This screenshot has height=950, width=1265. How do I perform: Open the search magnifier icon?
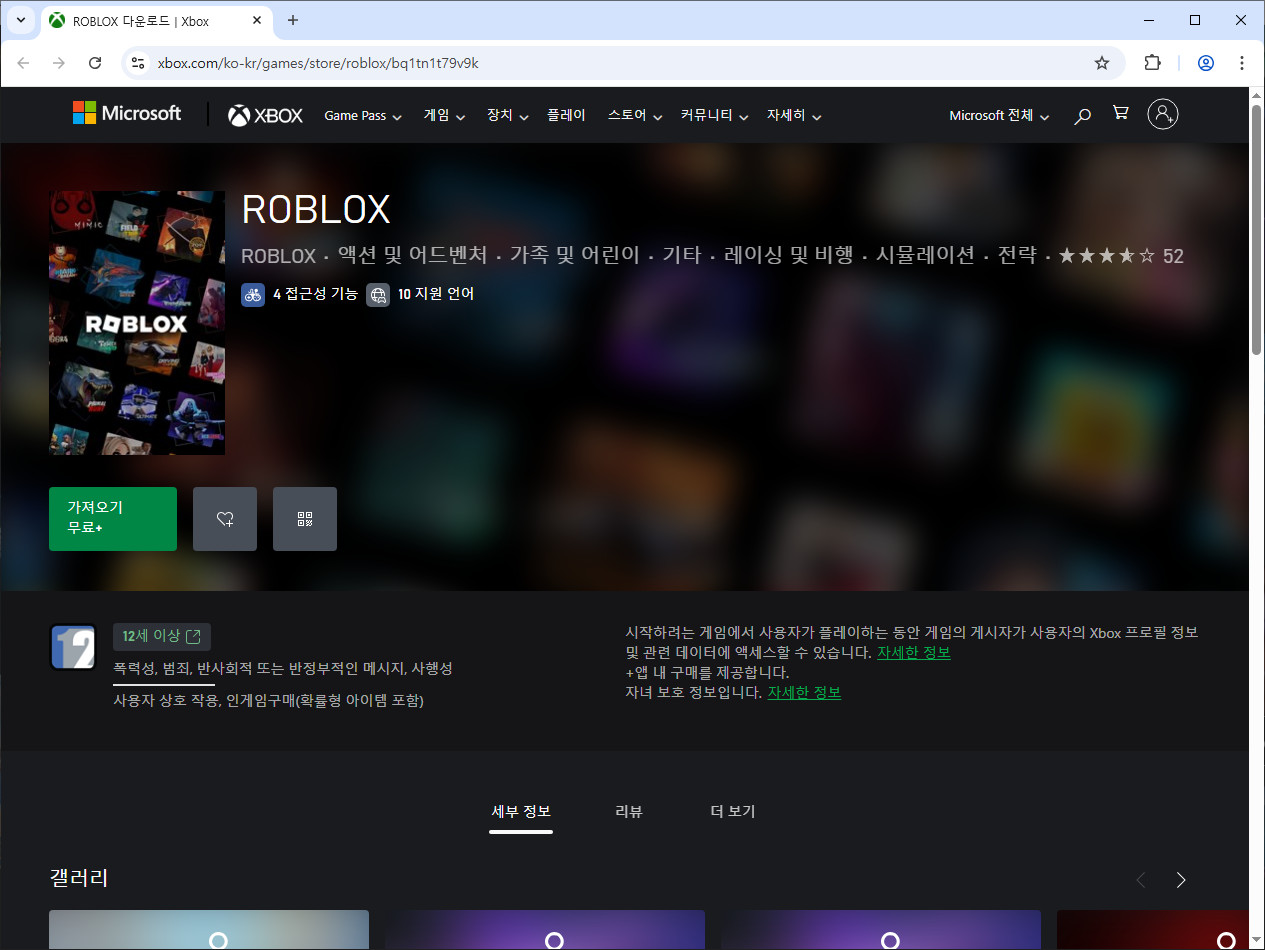(x=1082, y=116)
